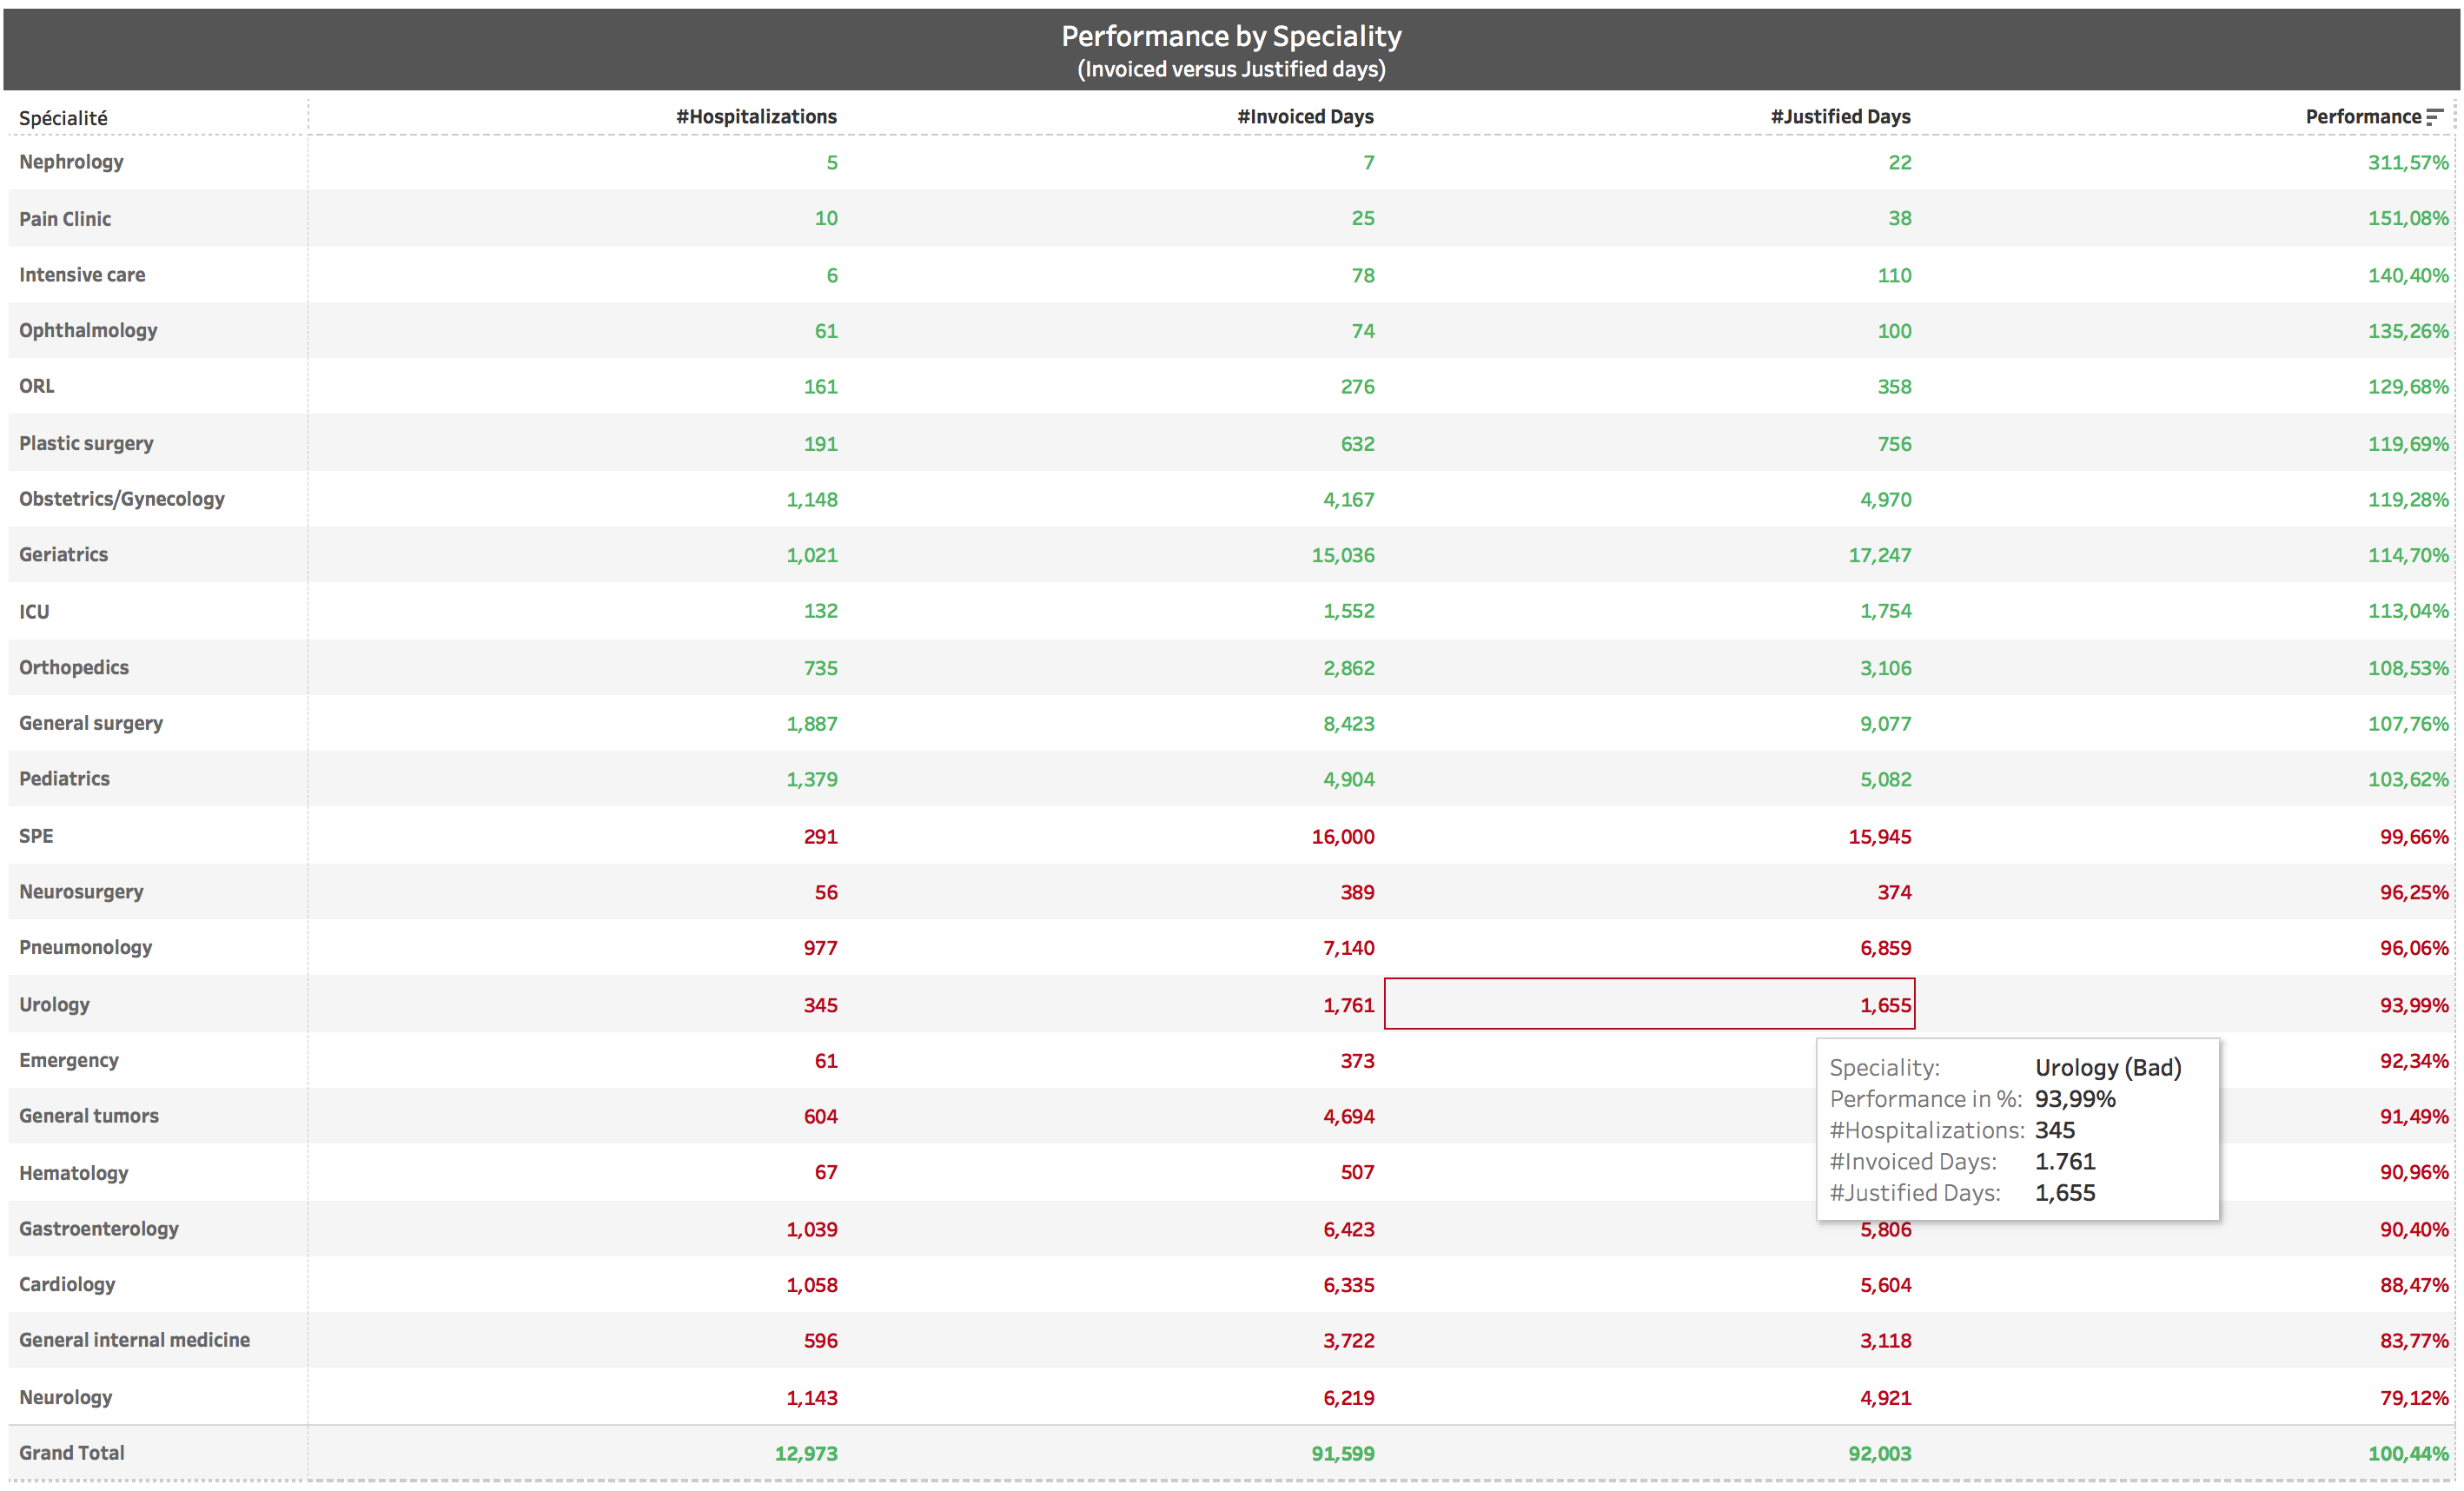Screen dimensions: 2464x1491
Task: Select the SPE row label
Action: point(36,836)
